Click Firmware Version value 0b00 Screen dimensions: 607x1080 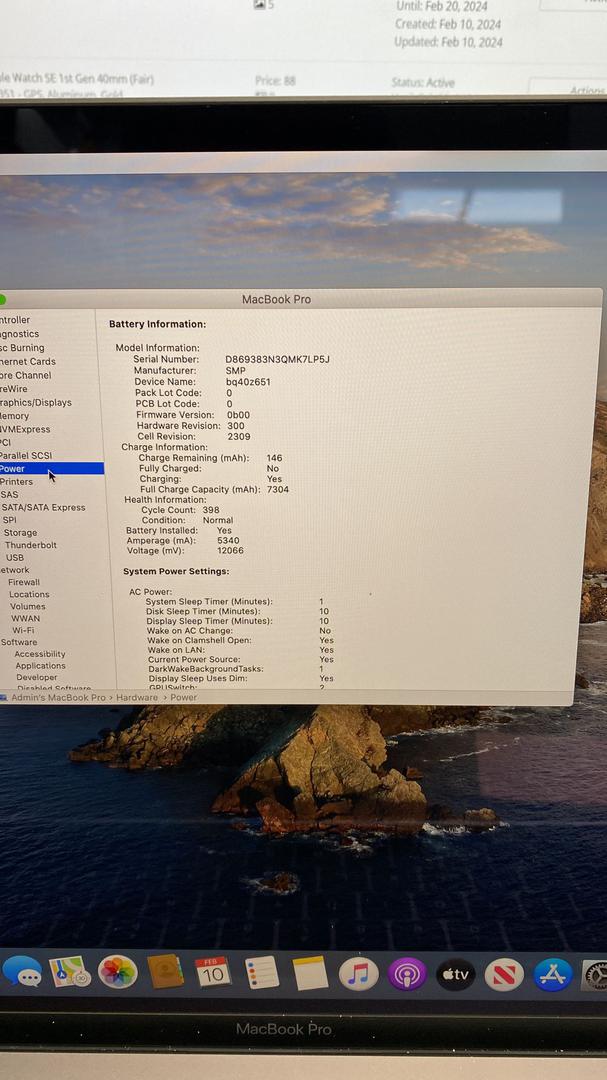238,415
